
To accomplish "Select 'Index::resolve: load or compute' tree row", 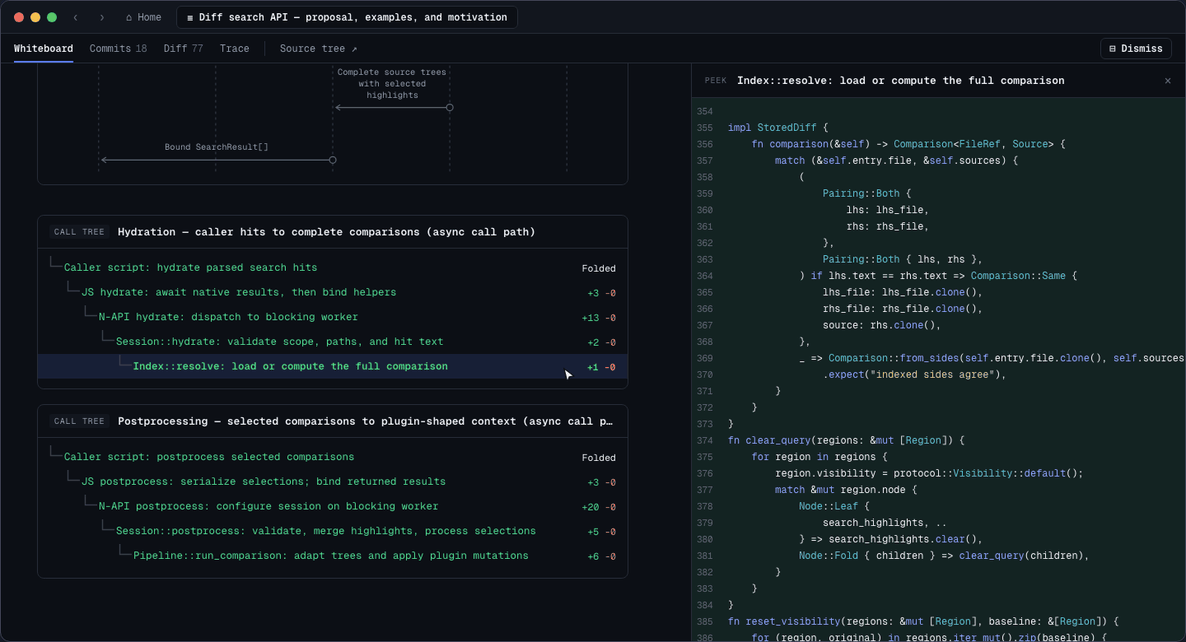I will (x=333, y=367).
